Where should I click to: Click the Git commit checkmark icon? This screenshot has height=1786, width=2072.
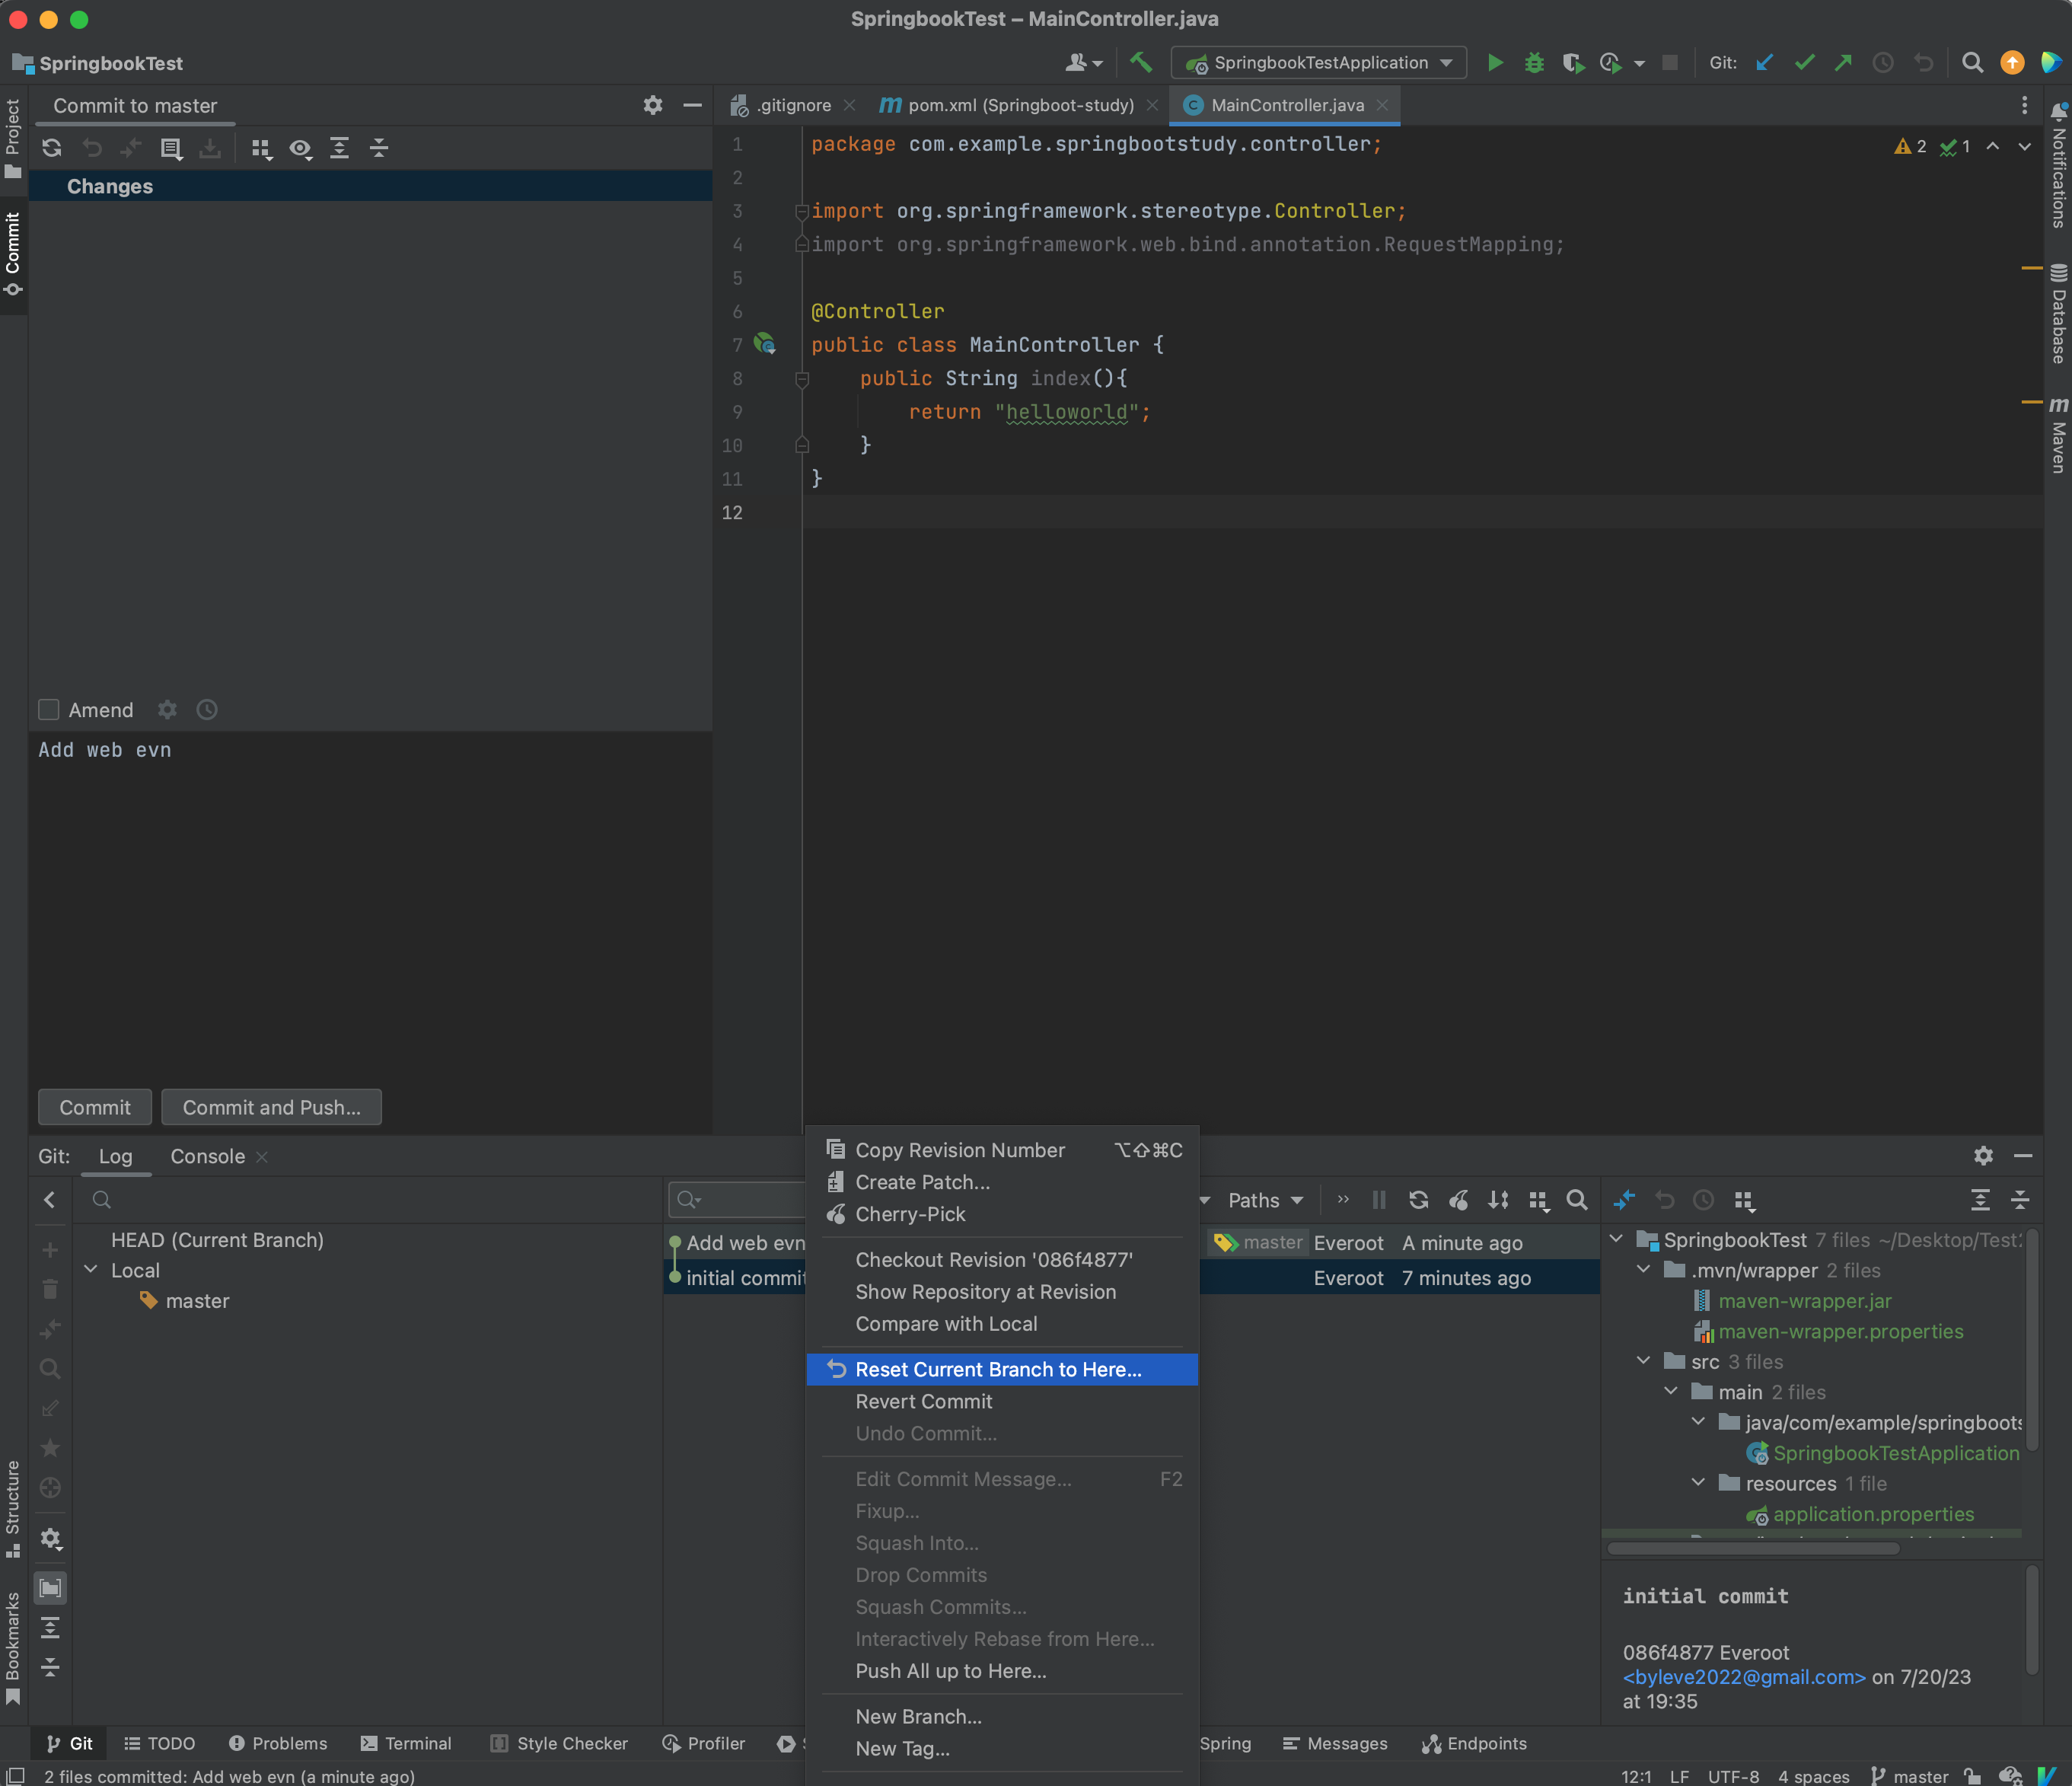(x=1804, y=63)
